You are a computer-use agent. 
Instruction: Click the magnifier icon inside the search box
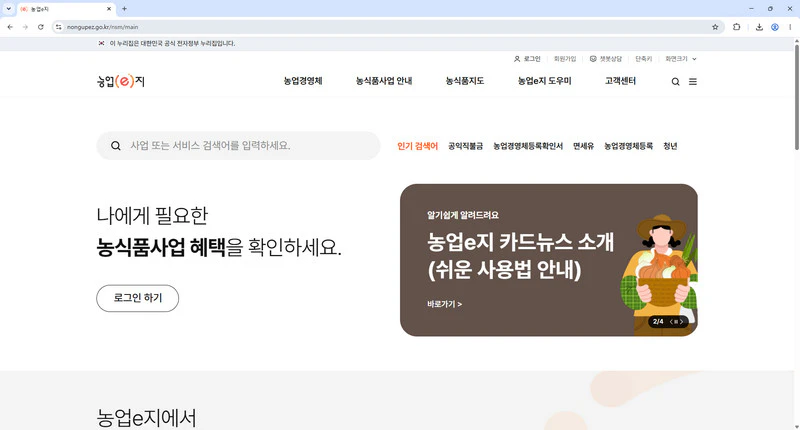tap(116, 146)
